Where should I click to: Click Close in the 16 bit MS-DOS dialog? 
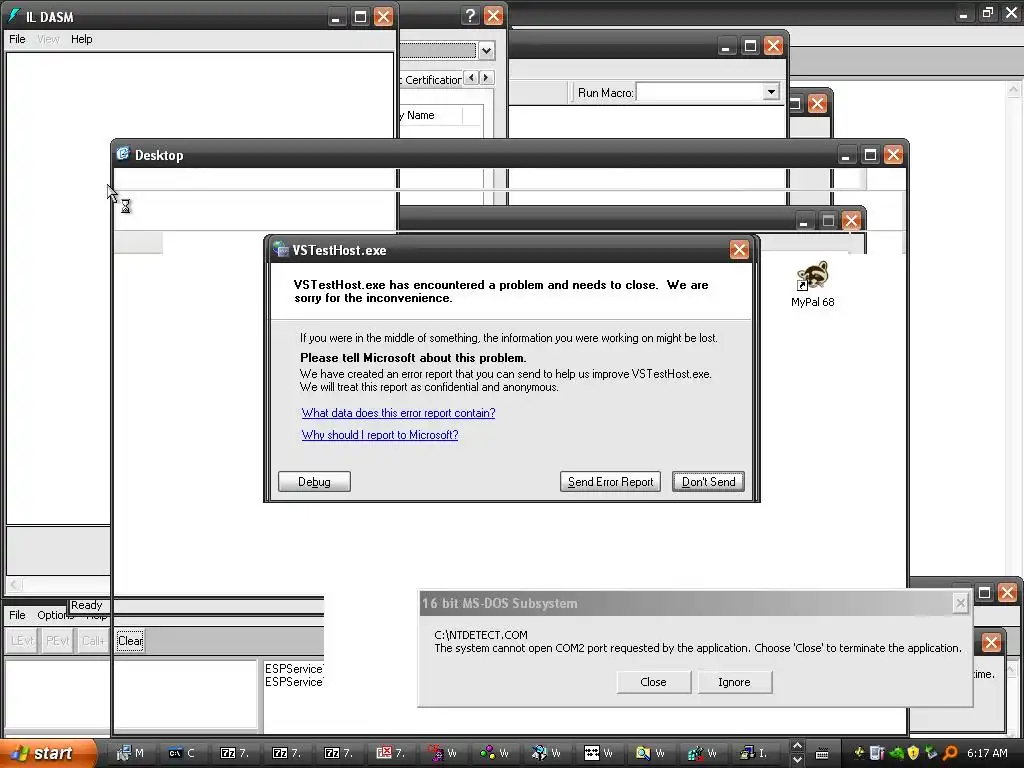[x=653, y=682]
